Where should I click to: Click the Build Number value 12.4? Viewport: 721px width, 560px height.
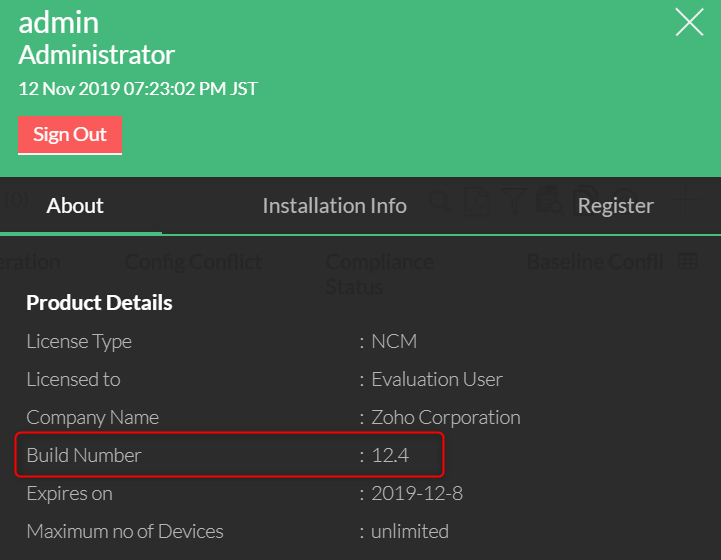point(391,456)
